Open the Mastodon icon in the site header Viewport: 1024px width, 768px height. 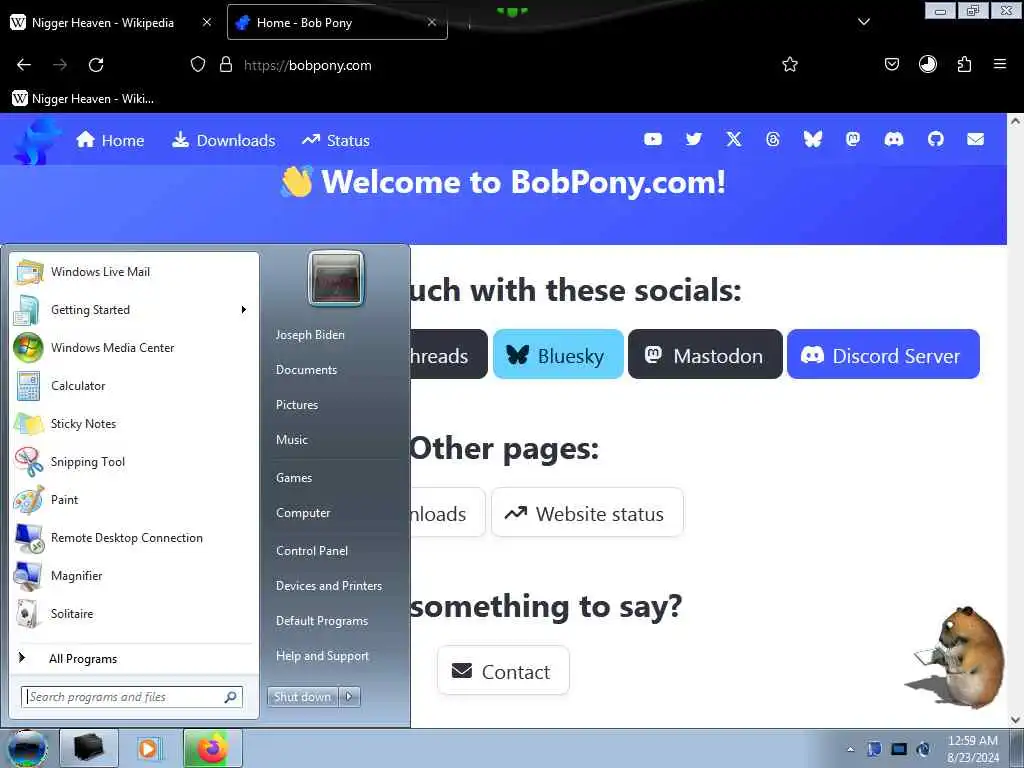853,139
